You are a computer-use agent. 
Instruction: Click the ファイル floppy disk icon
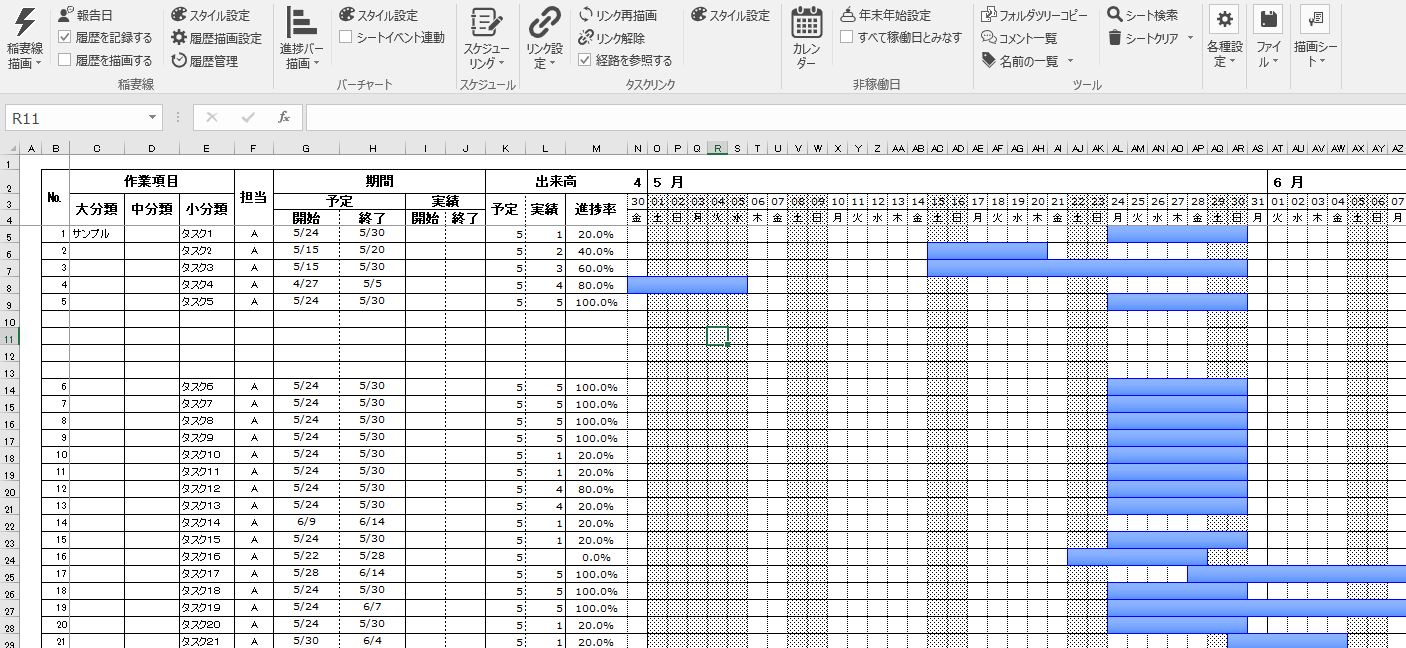click(x=1268, y=20)
